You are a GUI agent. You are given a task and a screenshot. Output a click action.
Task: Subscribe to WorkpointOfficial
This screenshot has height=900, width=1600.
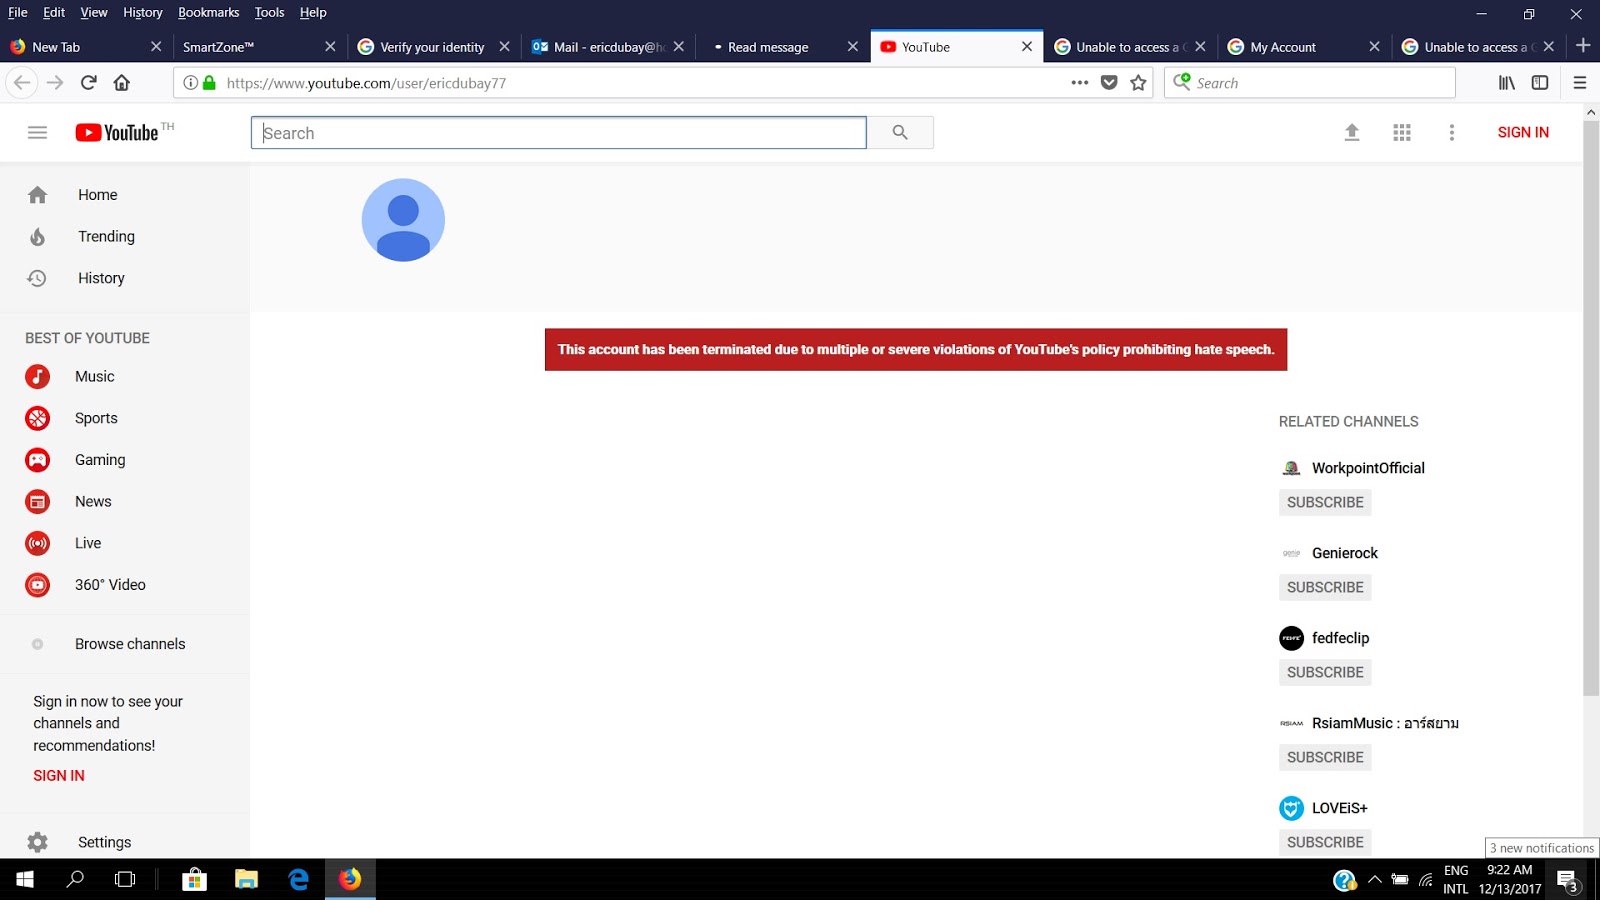point(1325,502)
